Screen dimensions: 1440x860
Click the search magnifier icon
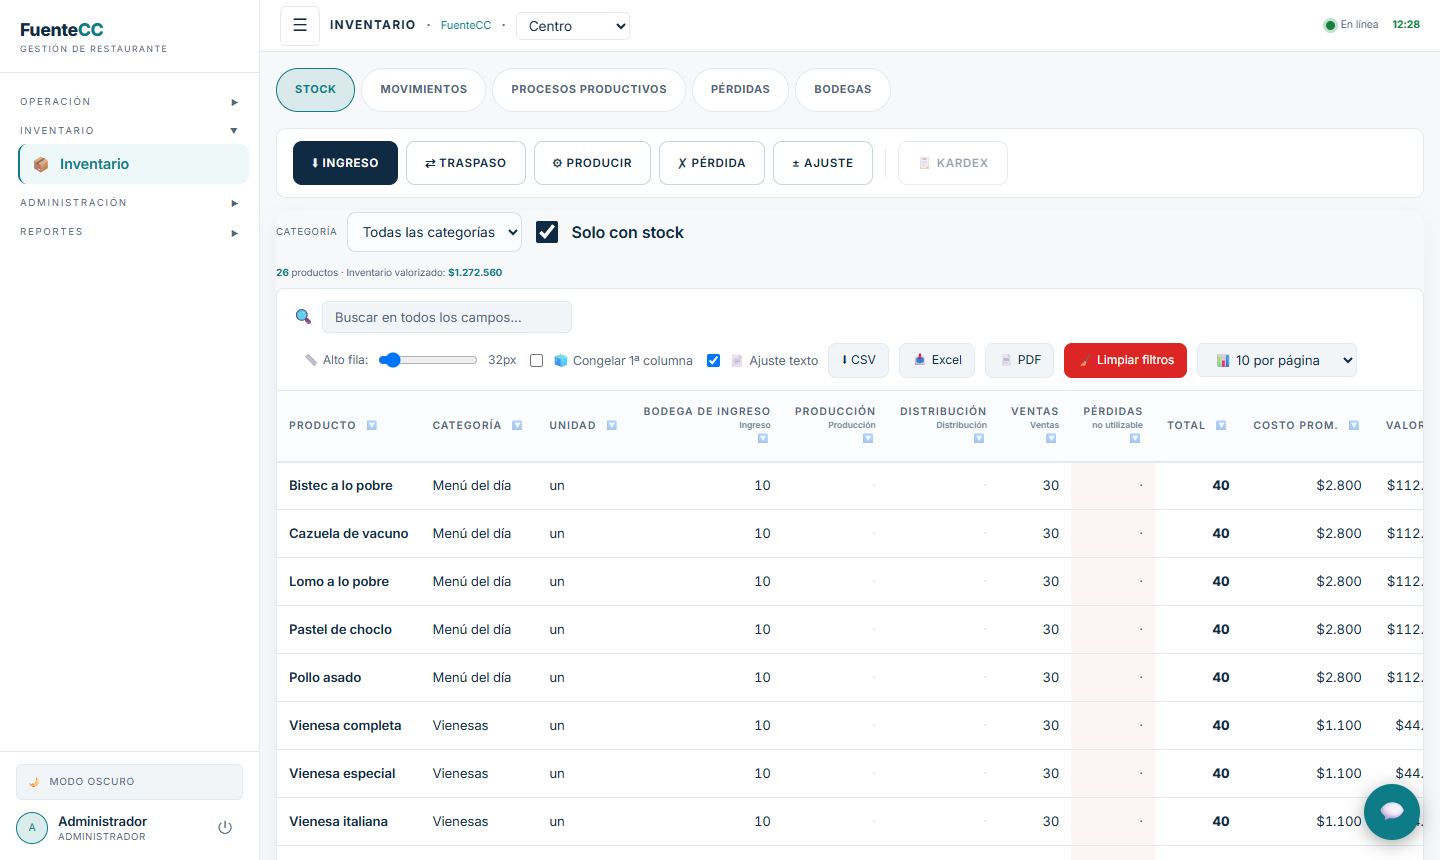tap(303, 317)
